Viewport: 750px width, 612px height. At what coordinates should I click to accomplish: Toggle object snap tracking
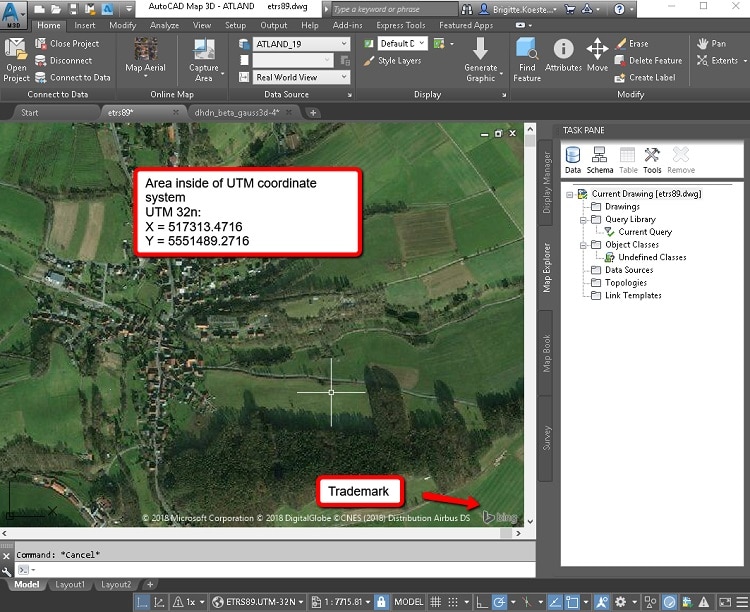coord(555,601)
